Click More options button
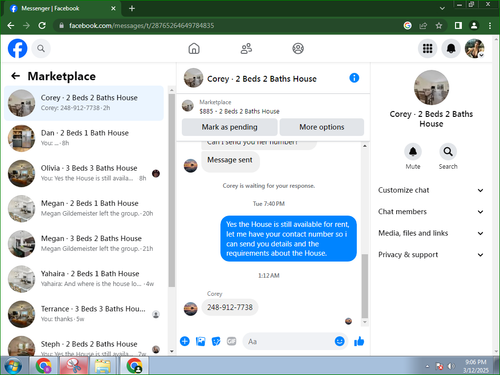 [322, 127]
